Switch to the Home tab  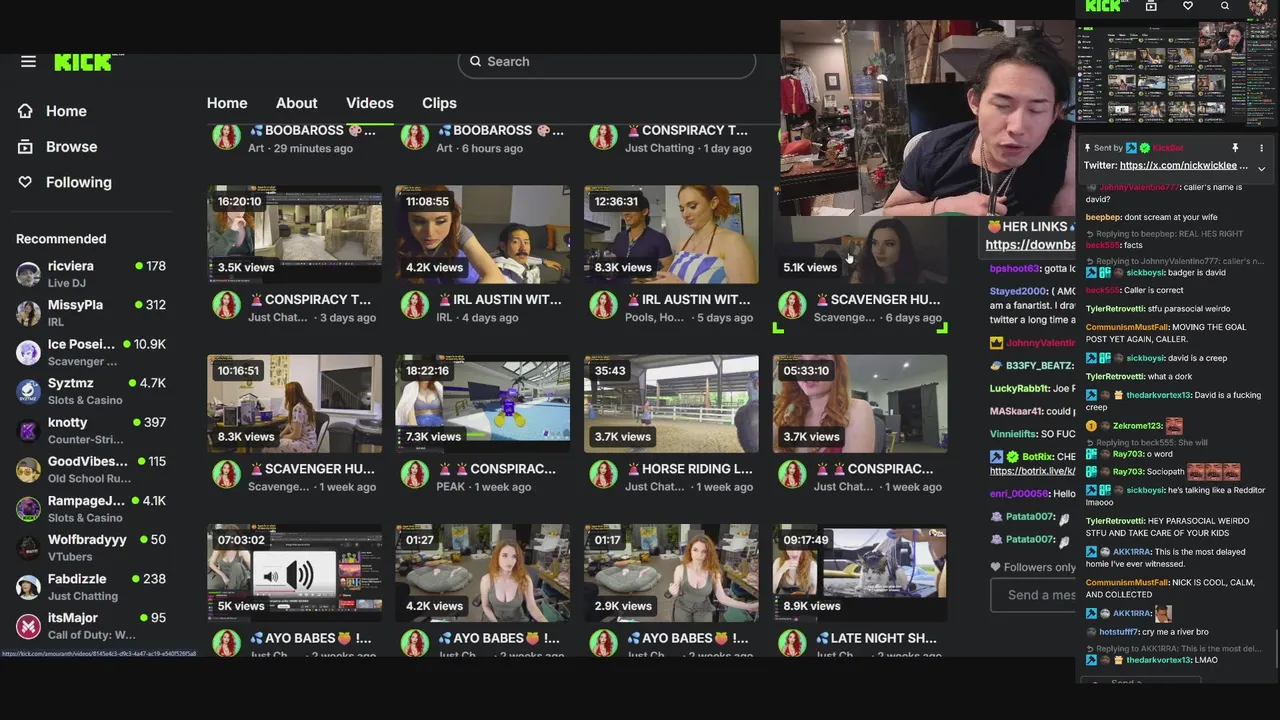tap(227, 103)
